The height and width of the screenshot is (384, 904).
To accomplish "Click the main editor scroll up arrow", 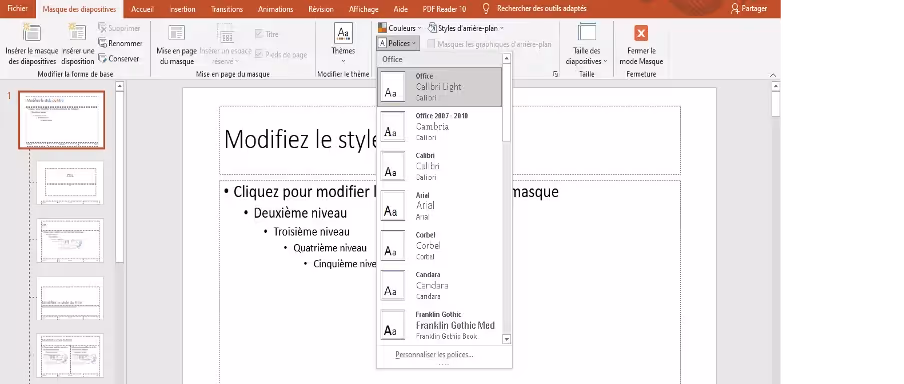I will (x=775, y=86).
